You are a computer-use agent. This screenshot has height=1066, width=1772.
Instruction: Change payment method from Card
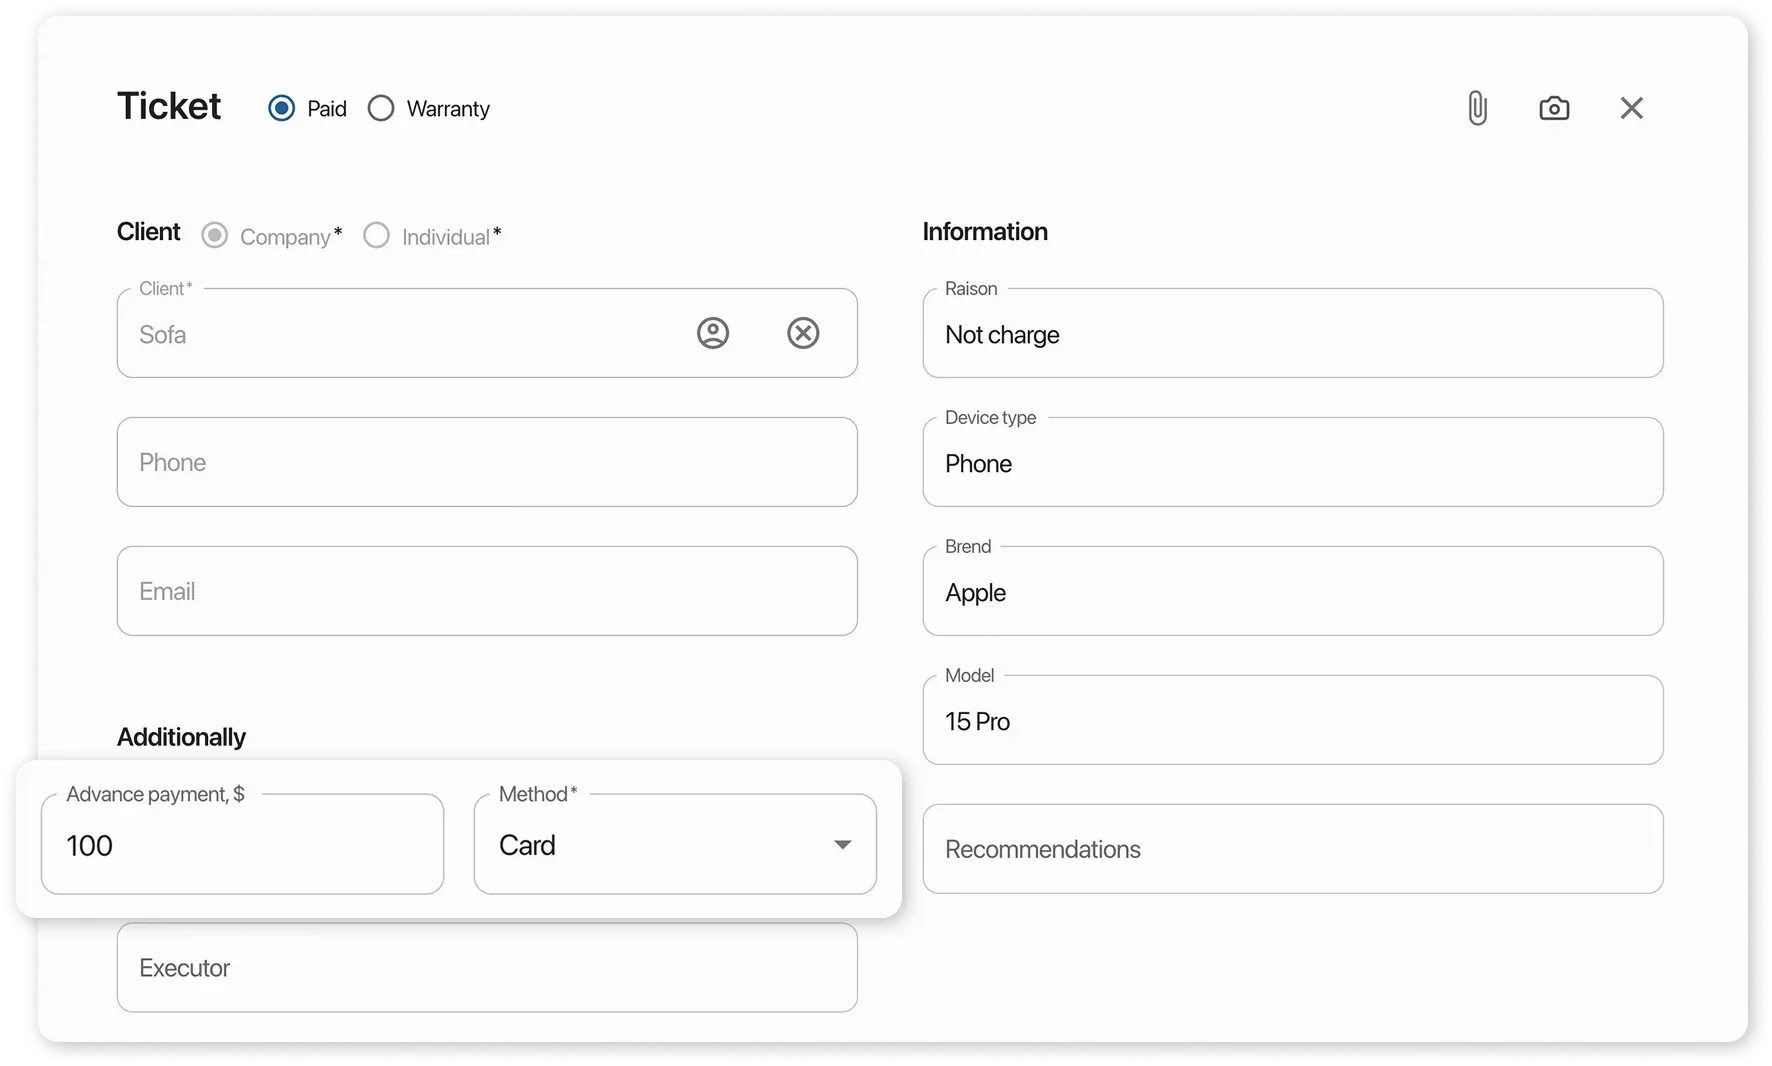(x=843, y=845)
